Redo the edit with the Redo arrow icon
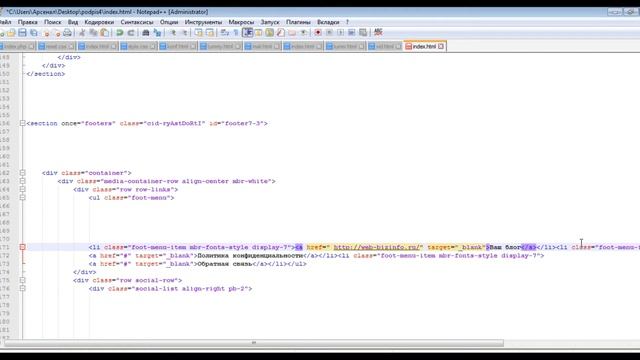Screen dimensions: 640x360 [x=131, y=33]
